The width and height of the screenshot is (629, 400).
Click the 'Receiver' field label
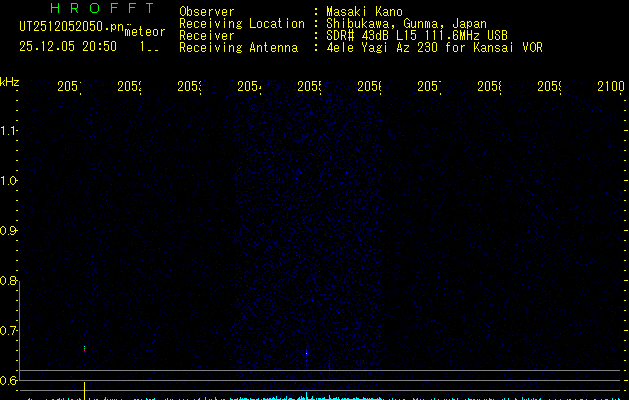click(x=207, y=36)
